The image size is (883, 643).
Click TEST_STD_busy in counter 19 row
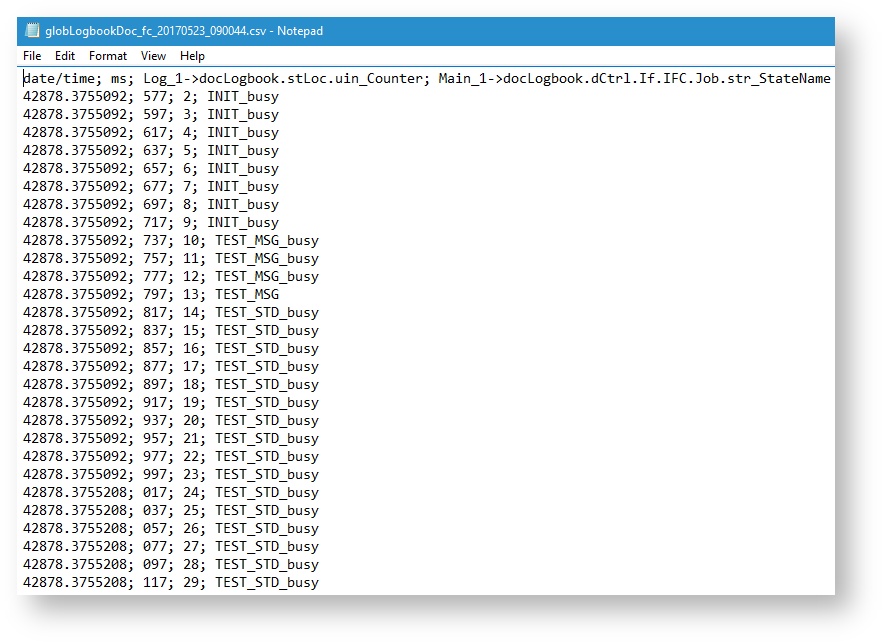coord(267,403)
